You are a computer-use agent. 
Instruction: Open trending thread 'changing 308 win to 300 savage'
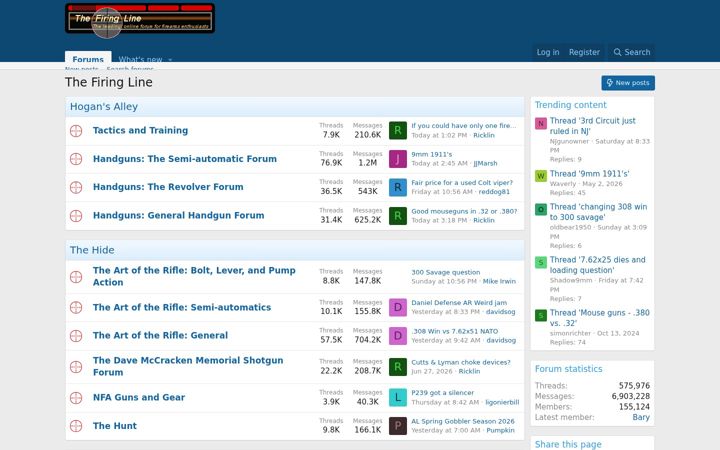pos(598,212)
